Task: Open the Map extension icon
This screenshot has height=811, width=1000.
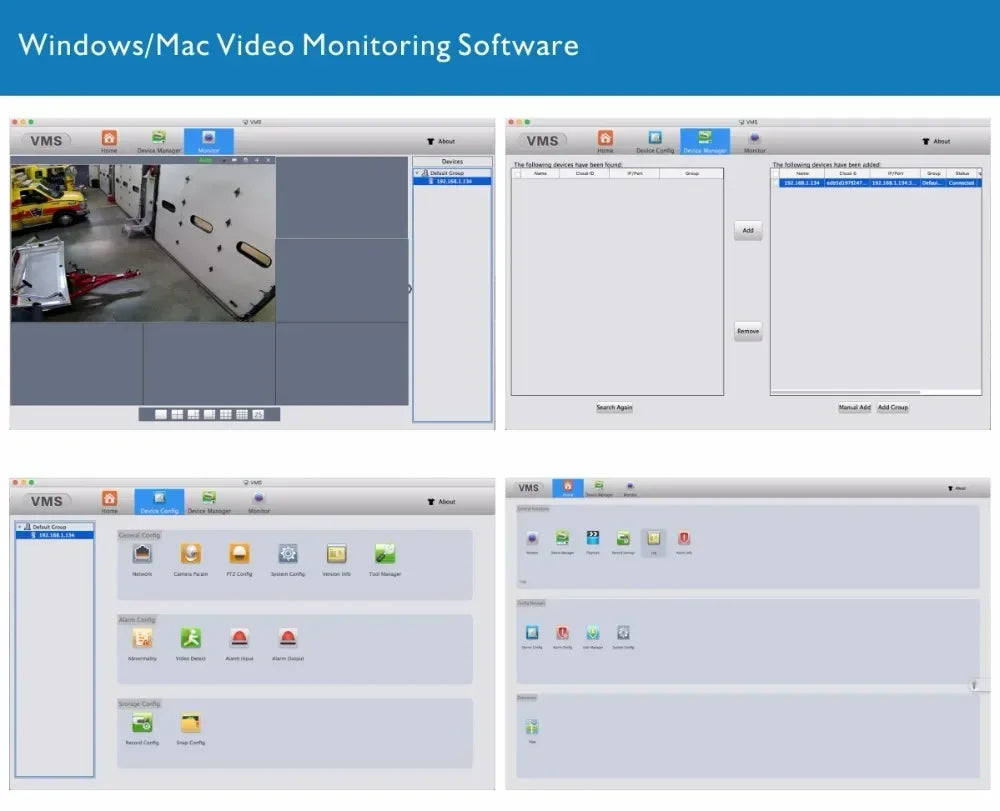Action: pyautogui.click(x=532, y=726)
